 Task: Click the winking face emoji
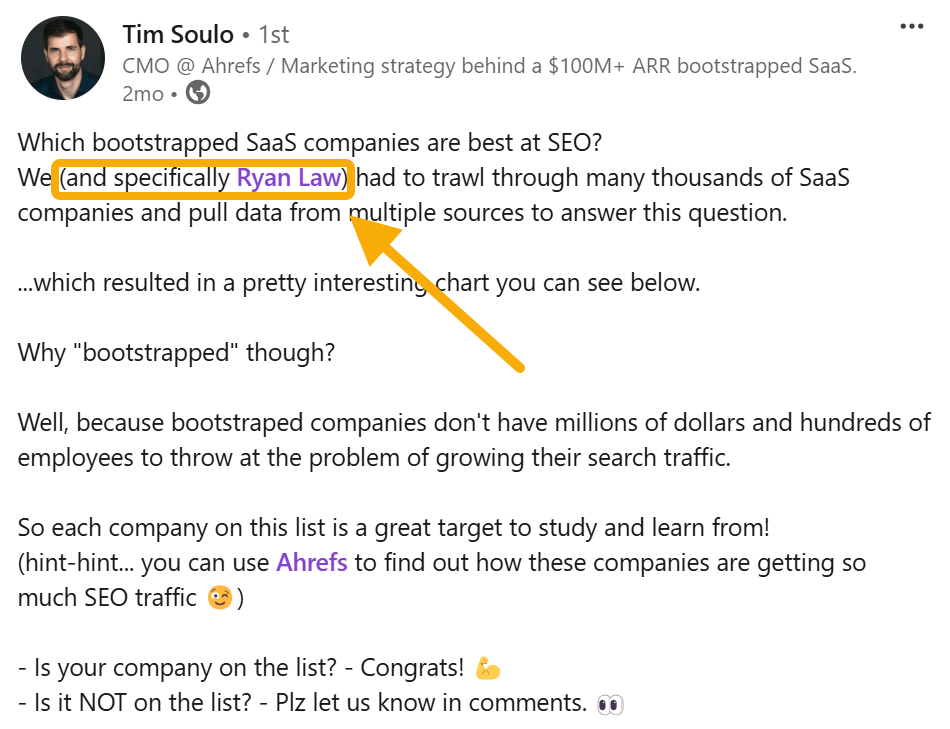pyautogui.click(x=219, y=599)
